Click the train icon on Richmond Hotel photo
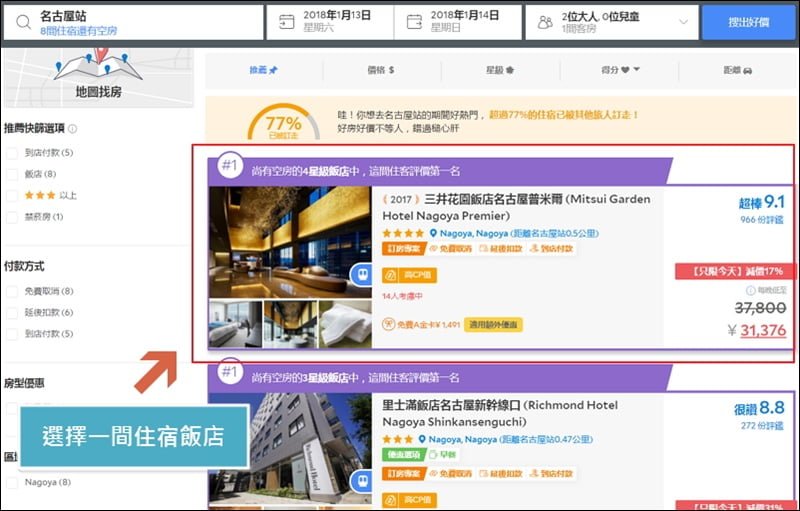The height and width of the screenshot is (511, 800). pyautogui.click(x=362, y=482)
